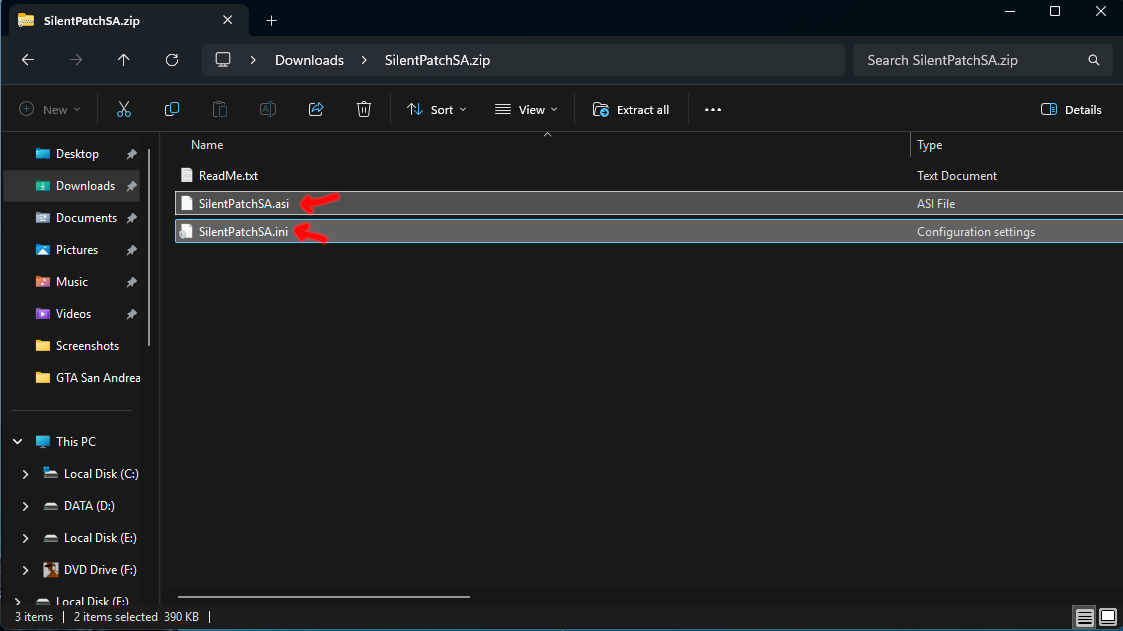Switch to large thumbnails view icon in status bar

(1108, 617)
